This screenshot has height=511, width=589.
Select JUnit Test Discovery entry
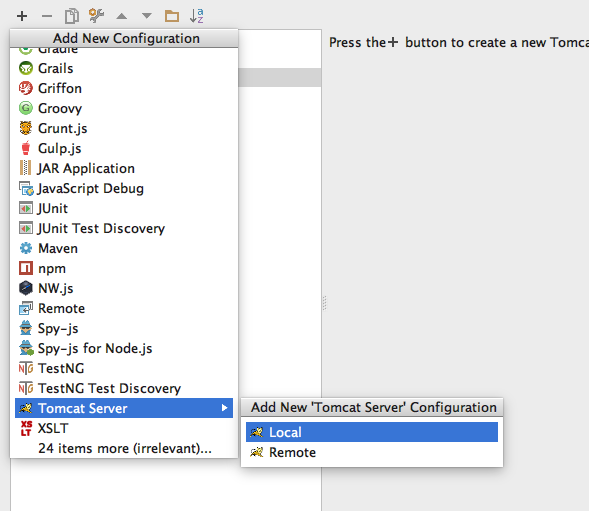(124, 228)
